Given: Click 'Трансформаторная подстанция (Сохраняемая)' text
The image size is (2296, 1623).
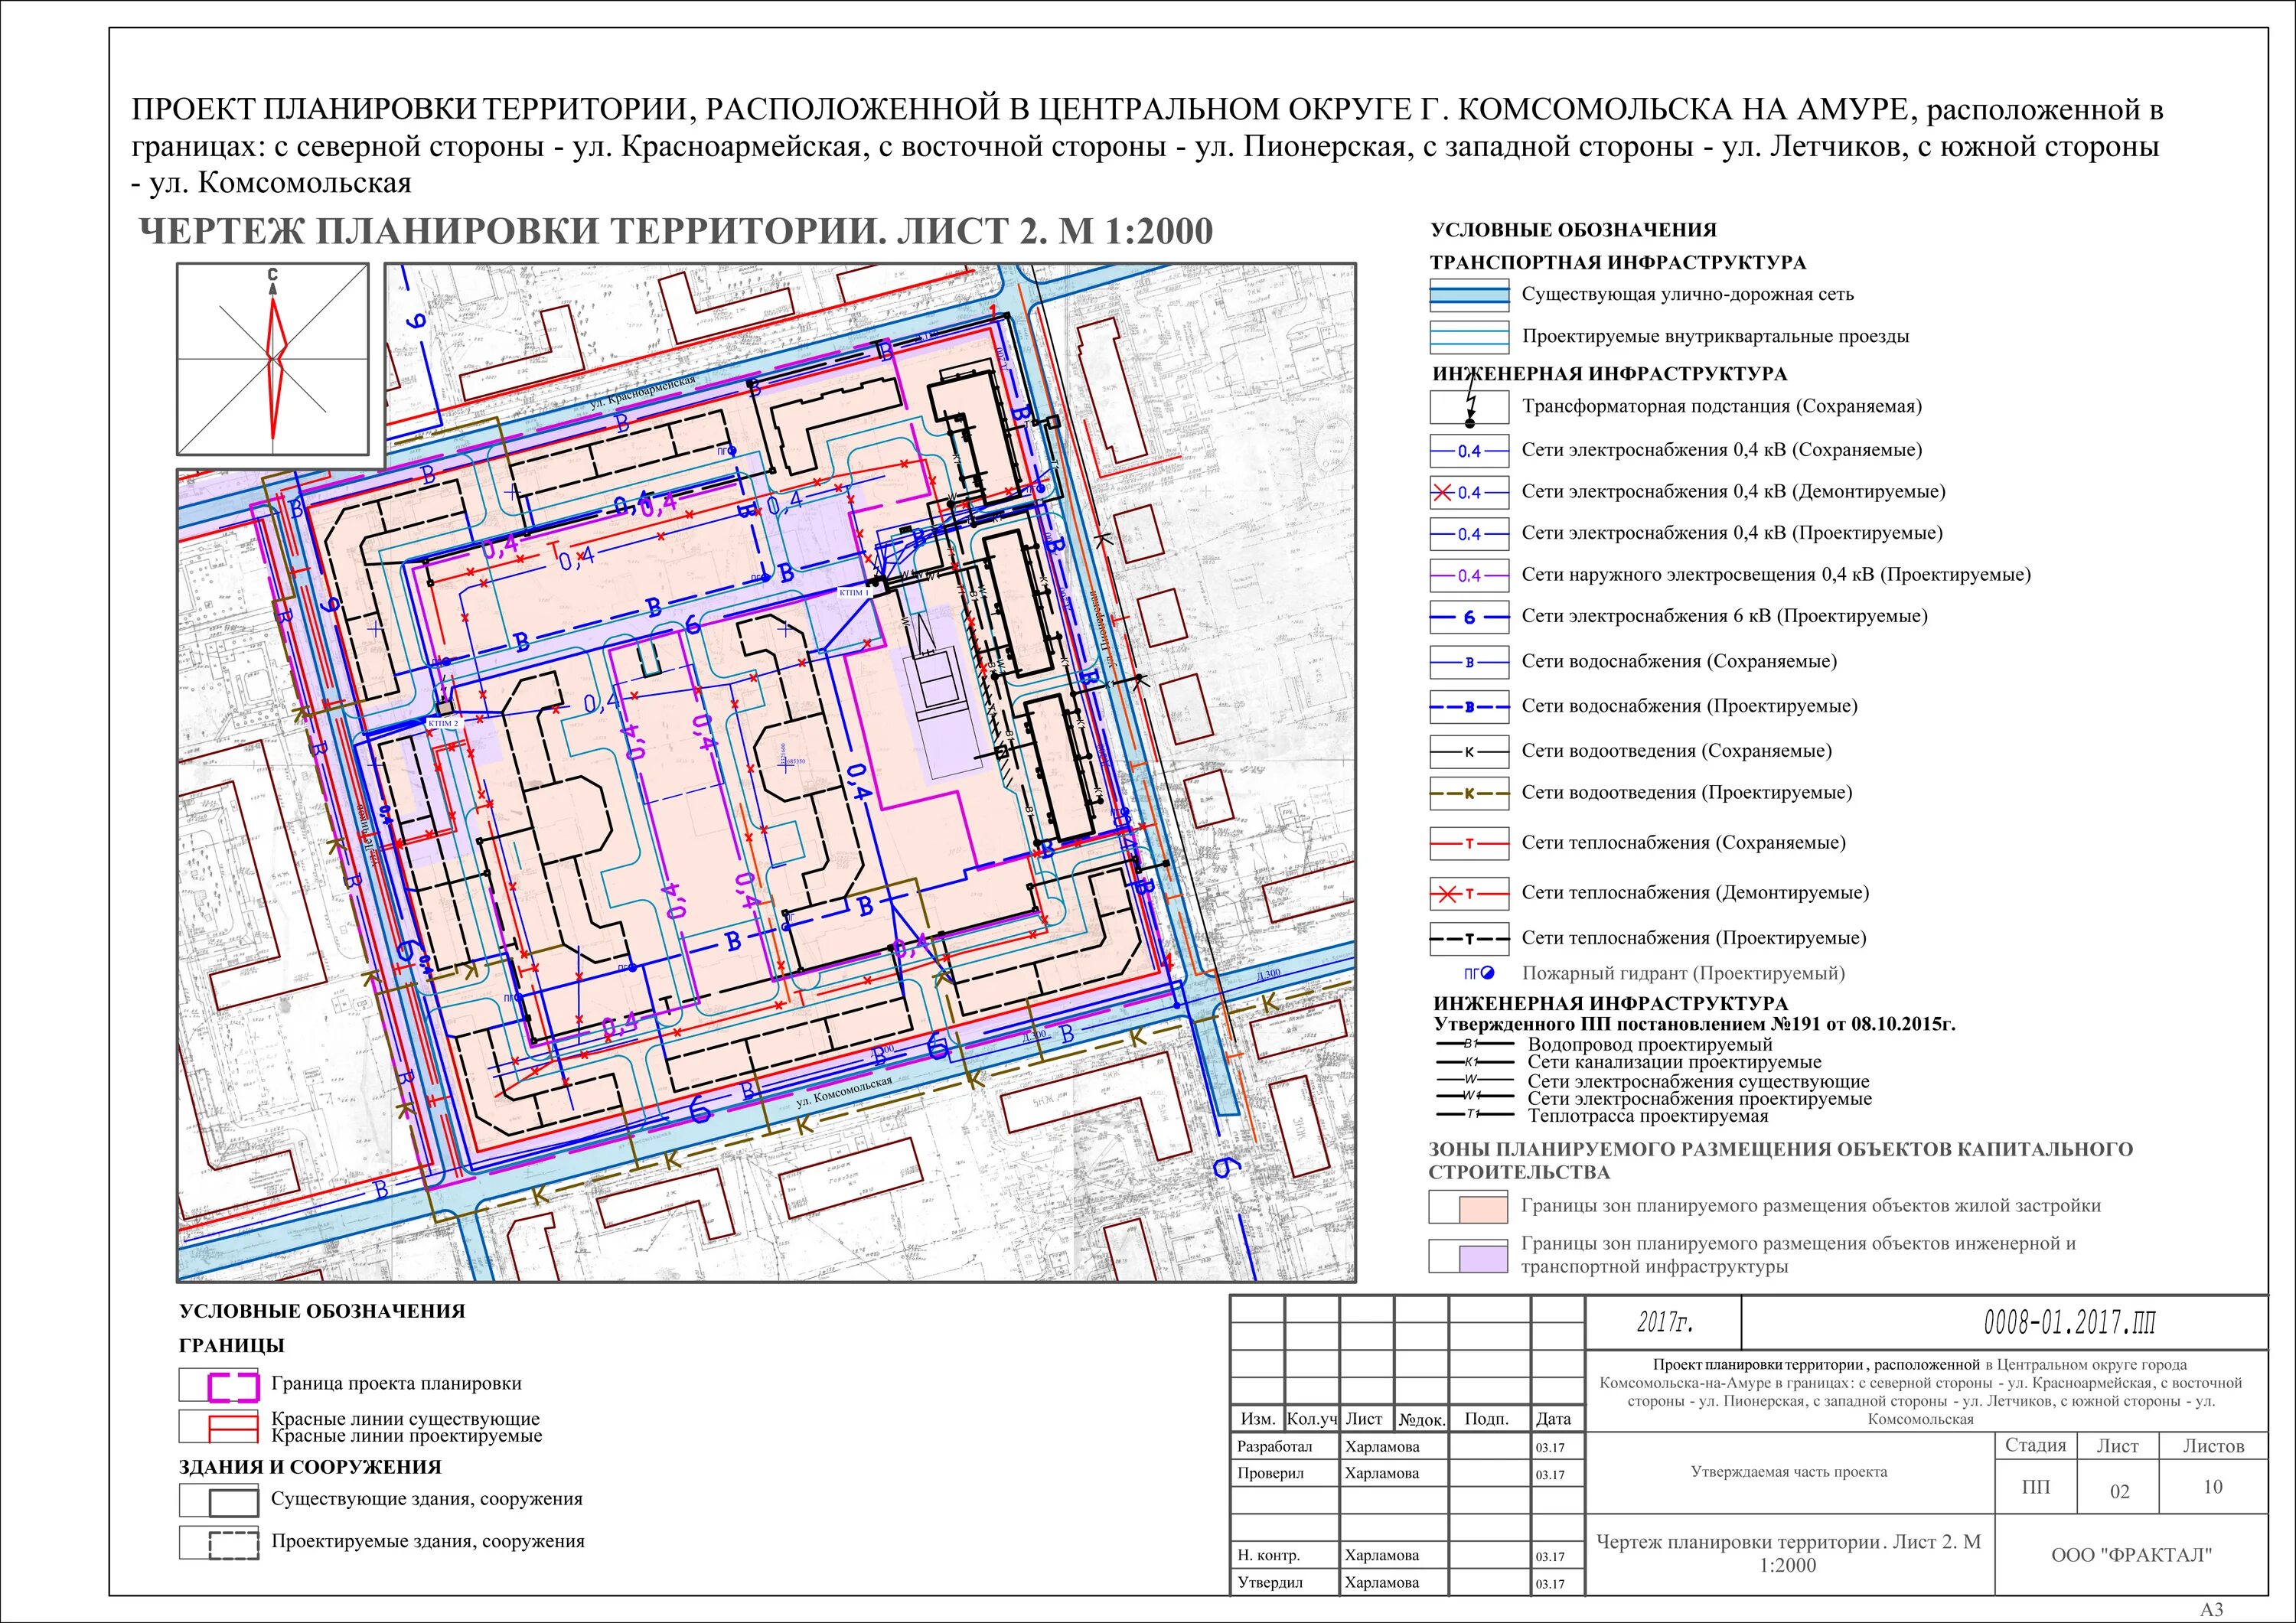Looking at the screenshot, I should coord(1722,406).
